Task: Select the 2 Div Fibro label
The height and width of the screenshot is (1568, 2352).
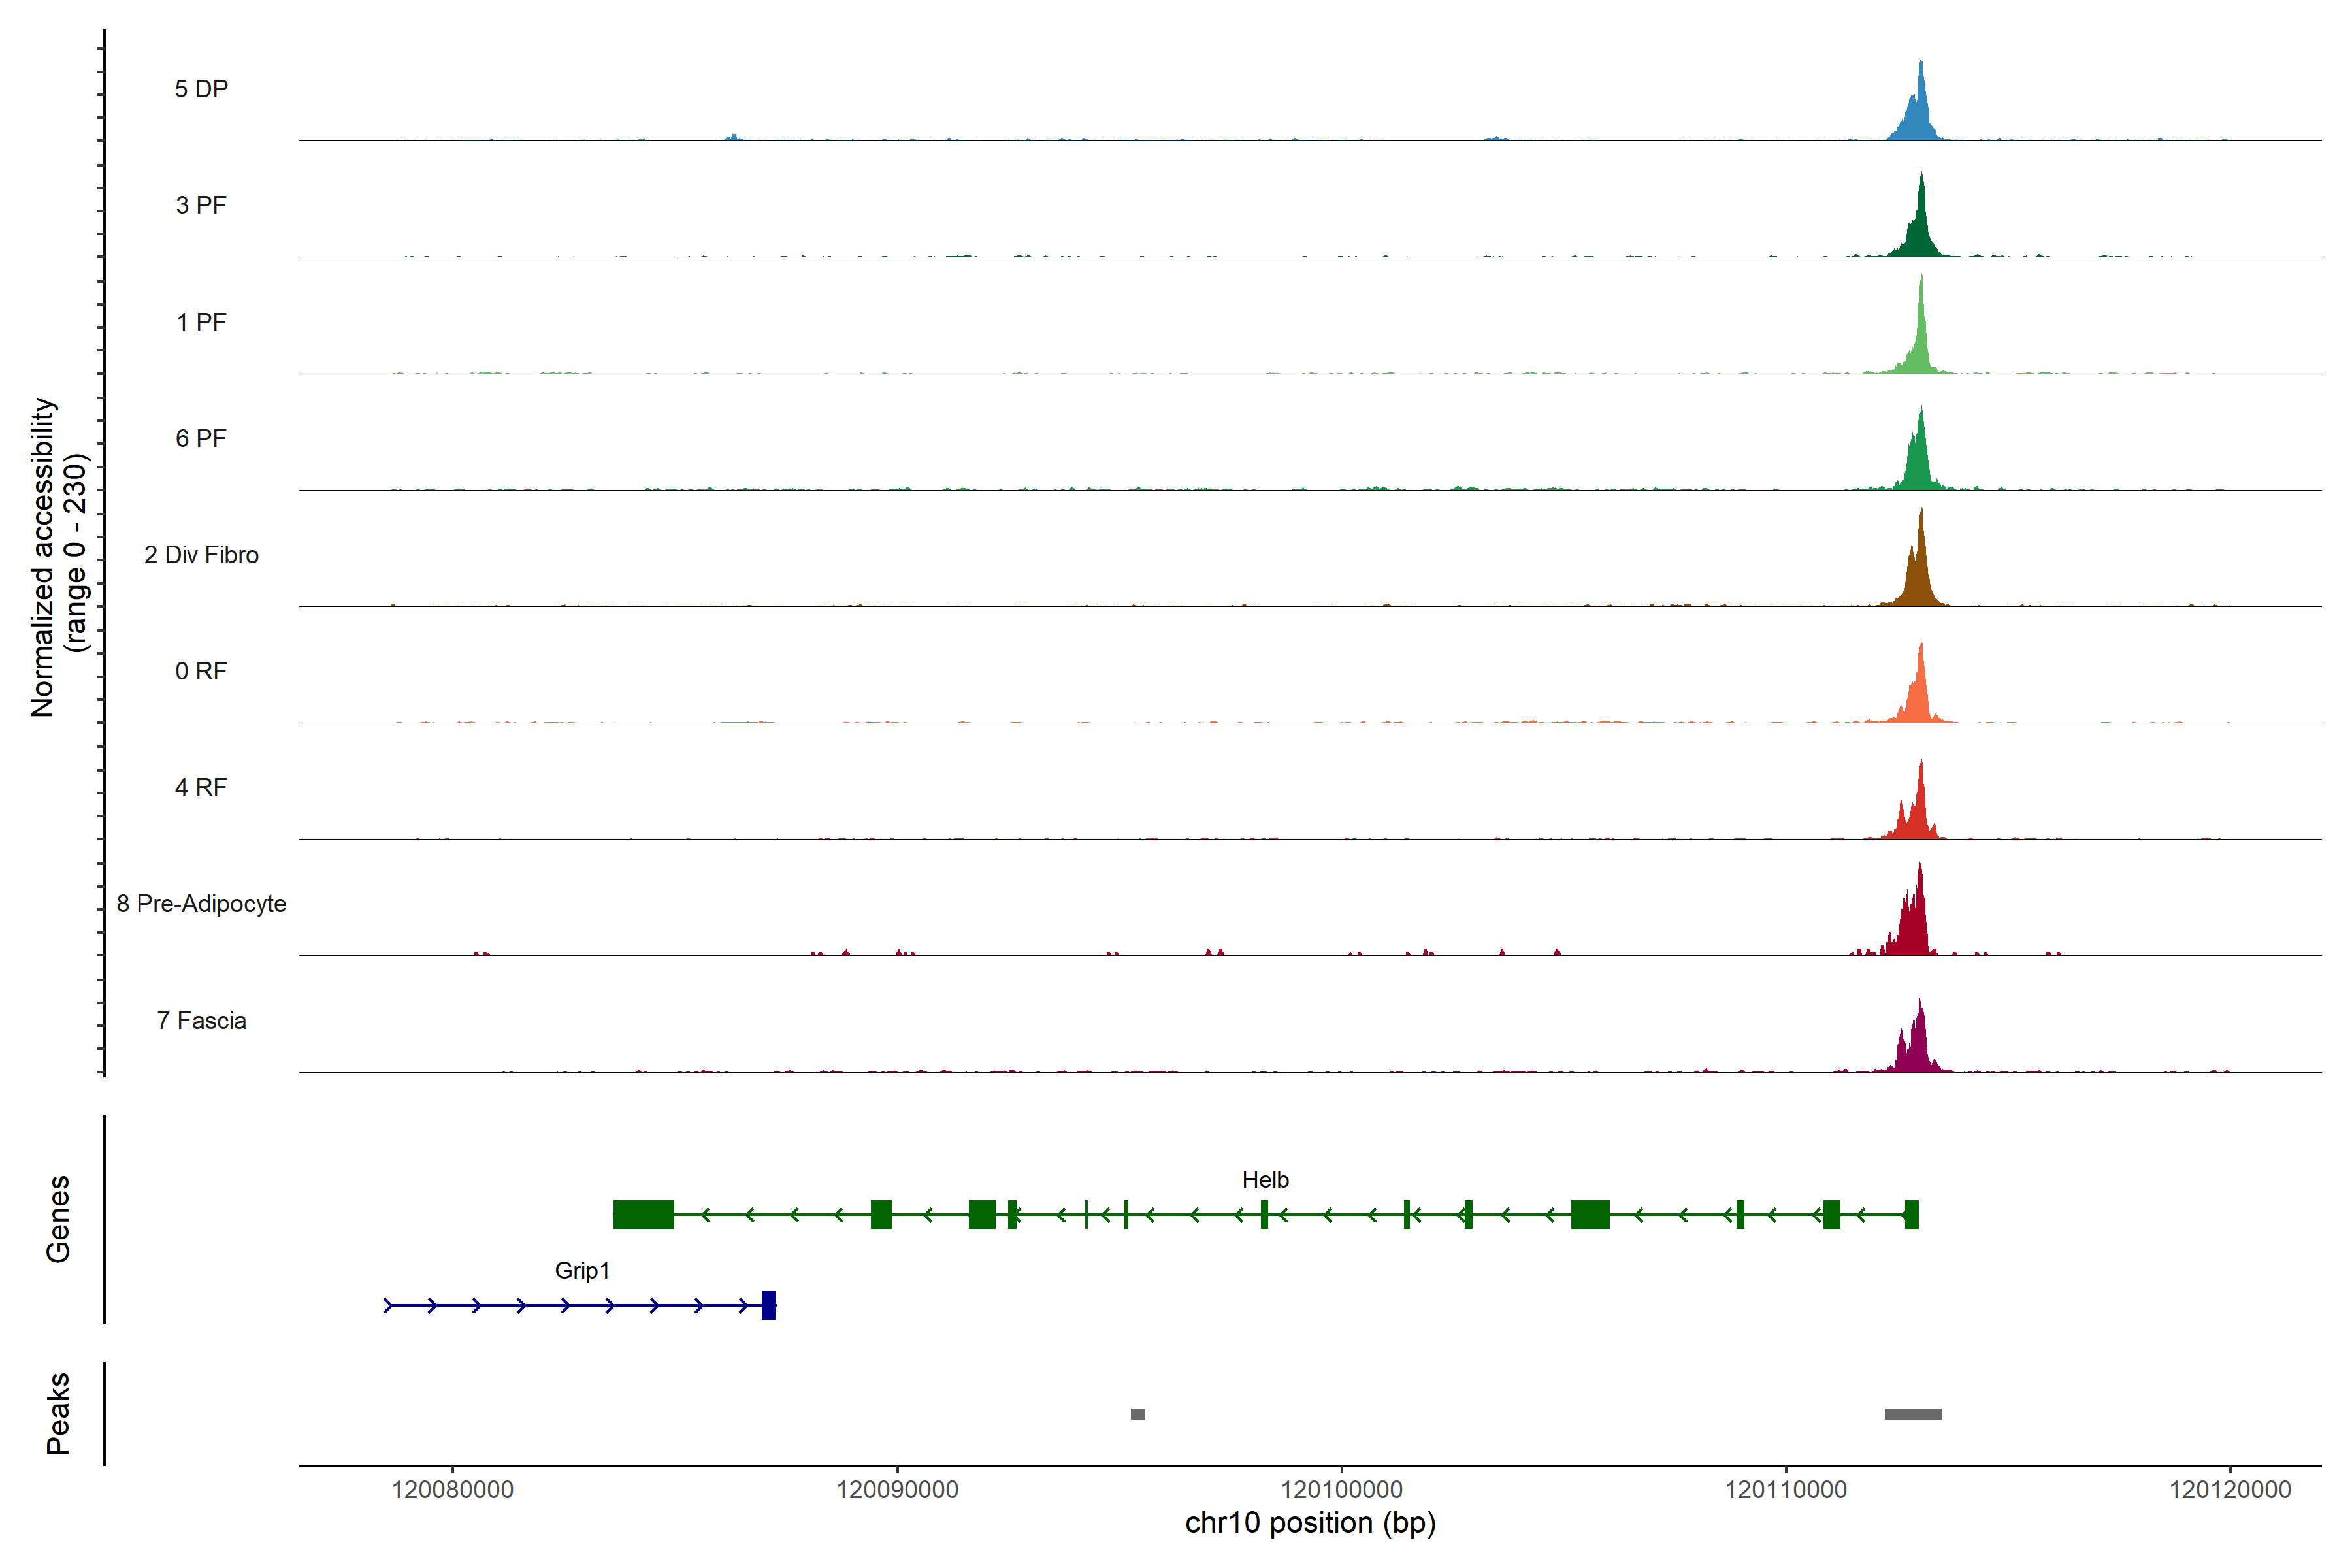Action: coord(201,555)
